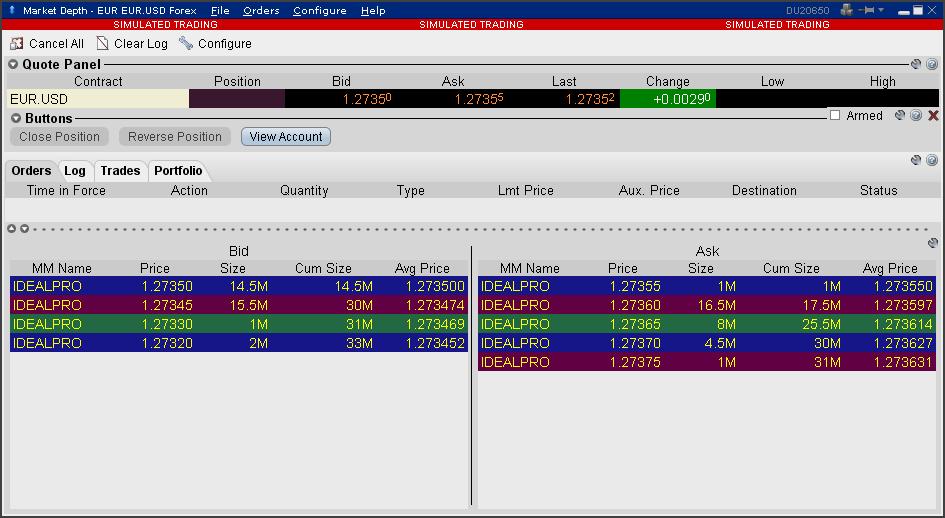Click the Cancel All label
Image resolution: width=945 pixels, height=518 pixels.
57,43
